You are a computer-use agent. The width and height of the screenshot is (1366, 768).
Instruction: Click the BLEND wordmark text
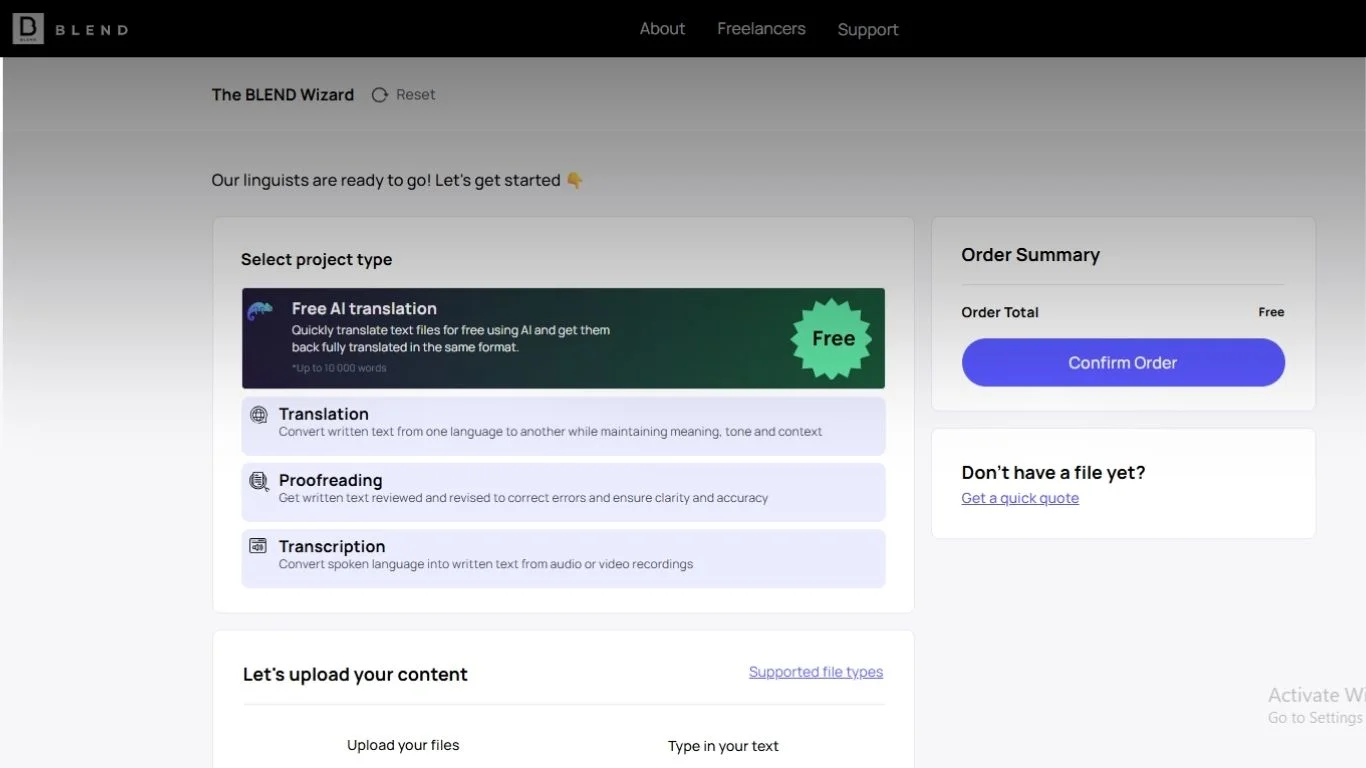(x=92, y=30)
